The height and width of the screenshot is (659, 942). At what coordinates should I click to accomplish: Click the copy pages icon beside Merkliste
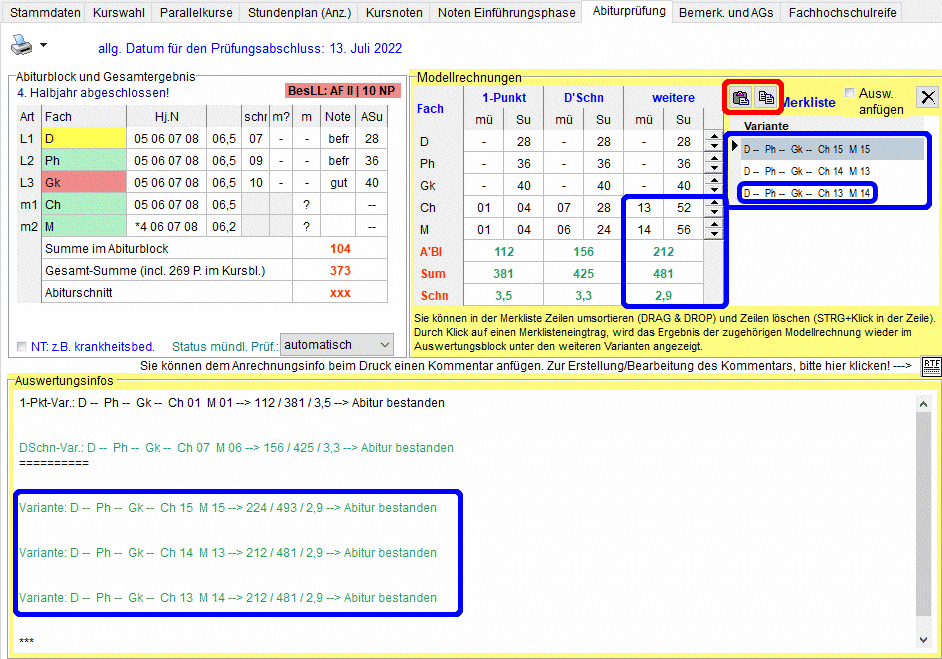coord(767,97)
